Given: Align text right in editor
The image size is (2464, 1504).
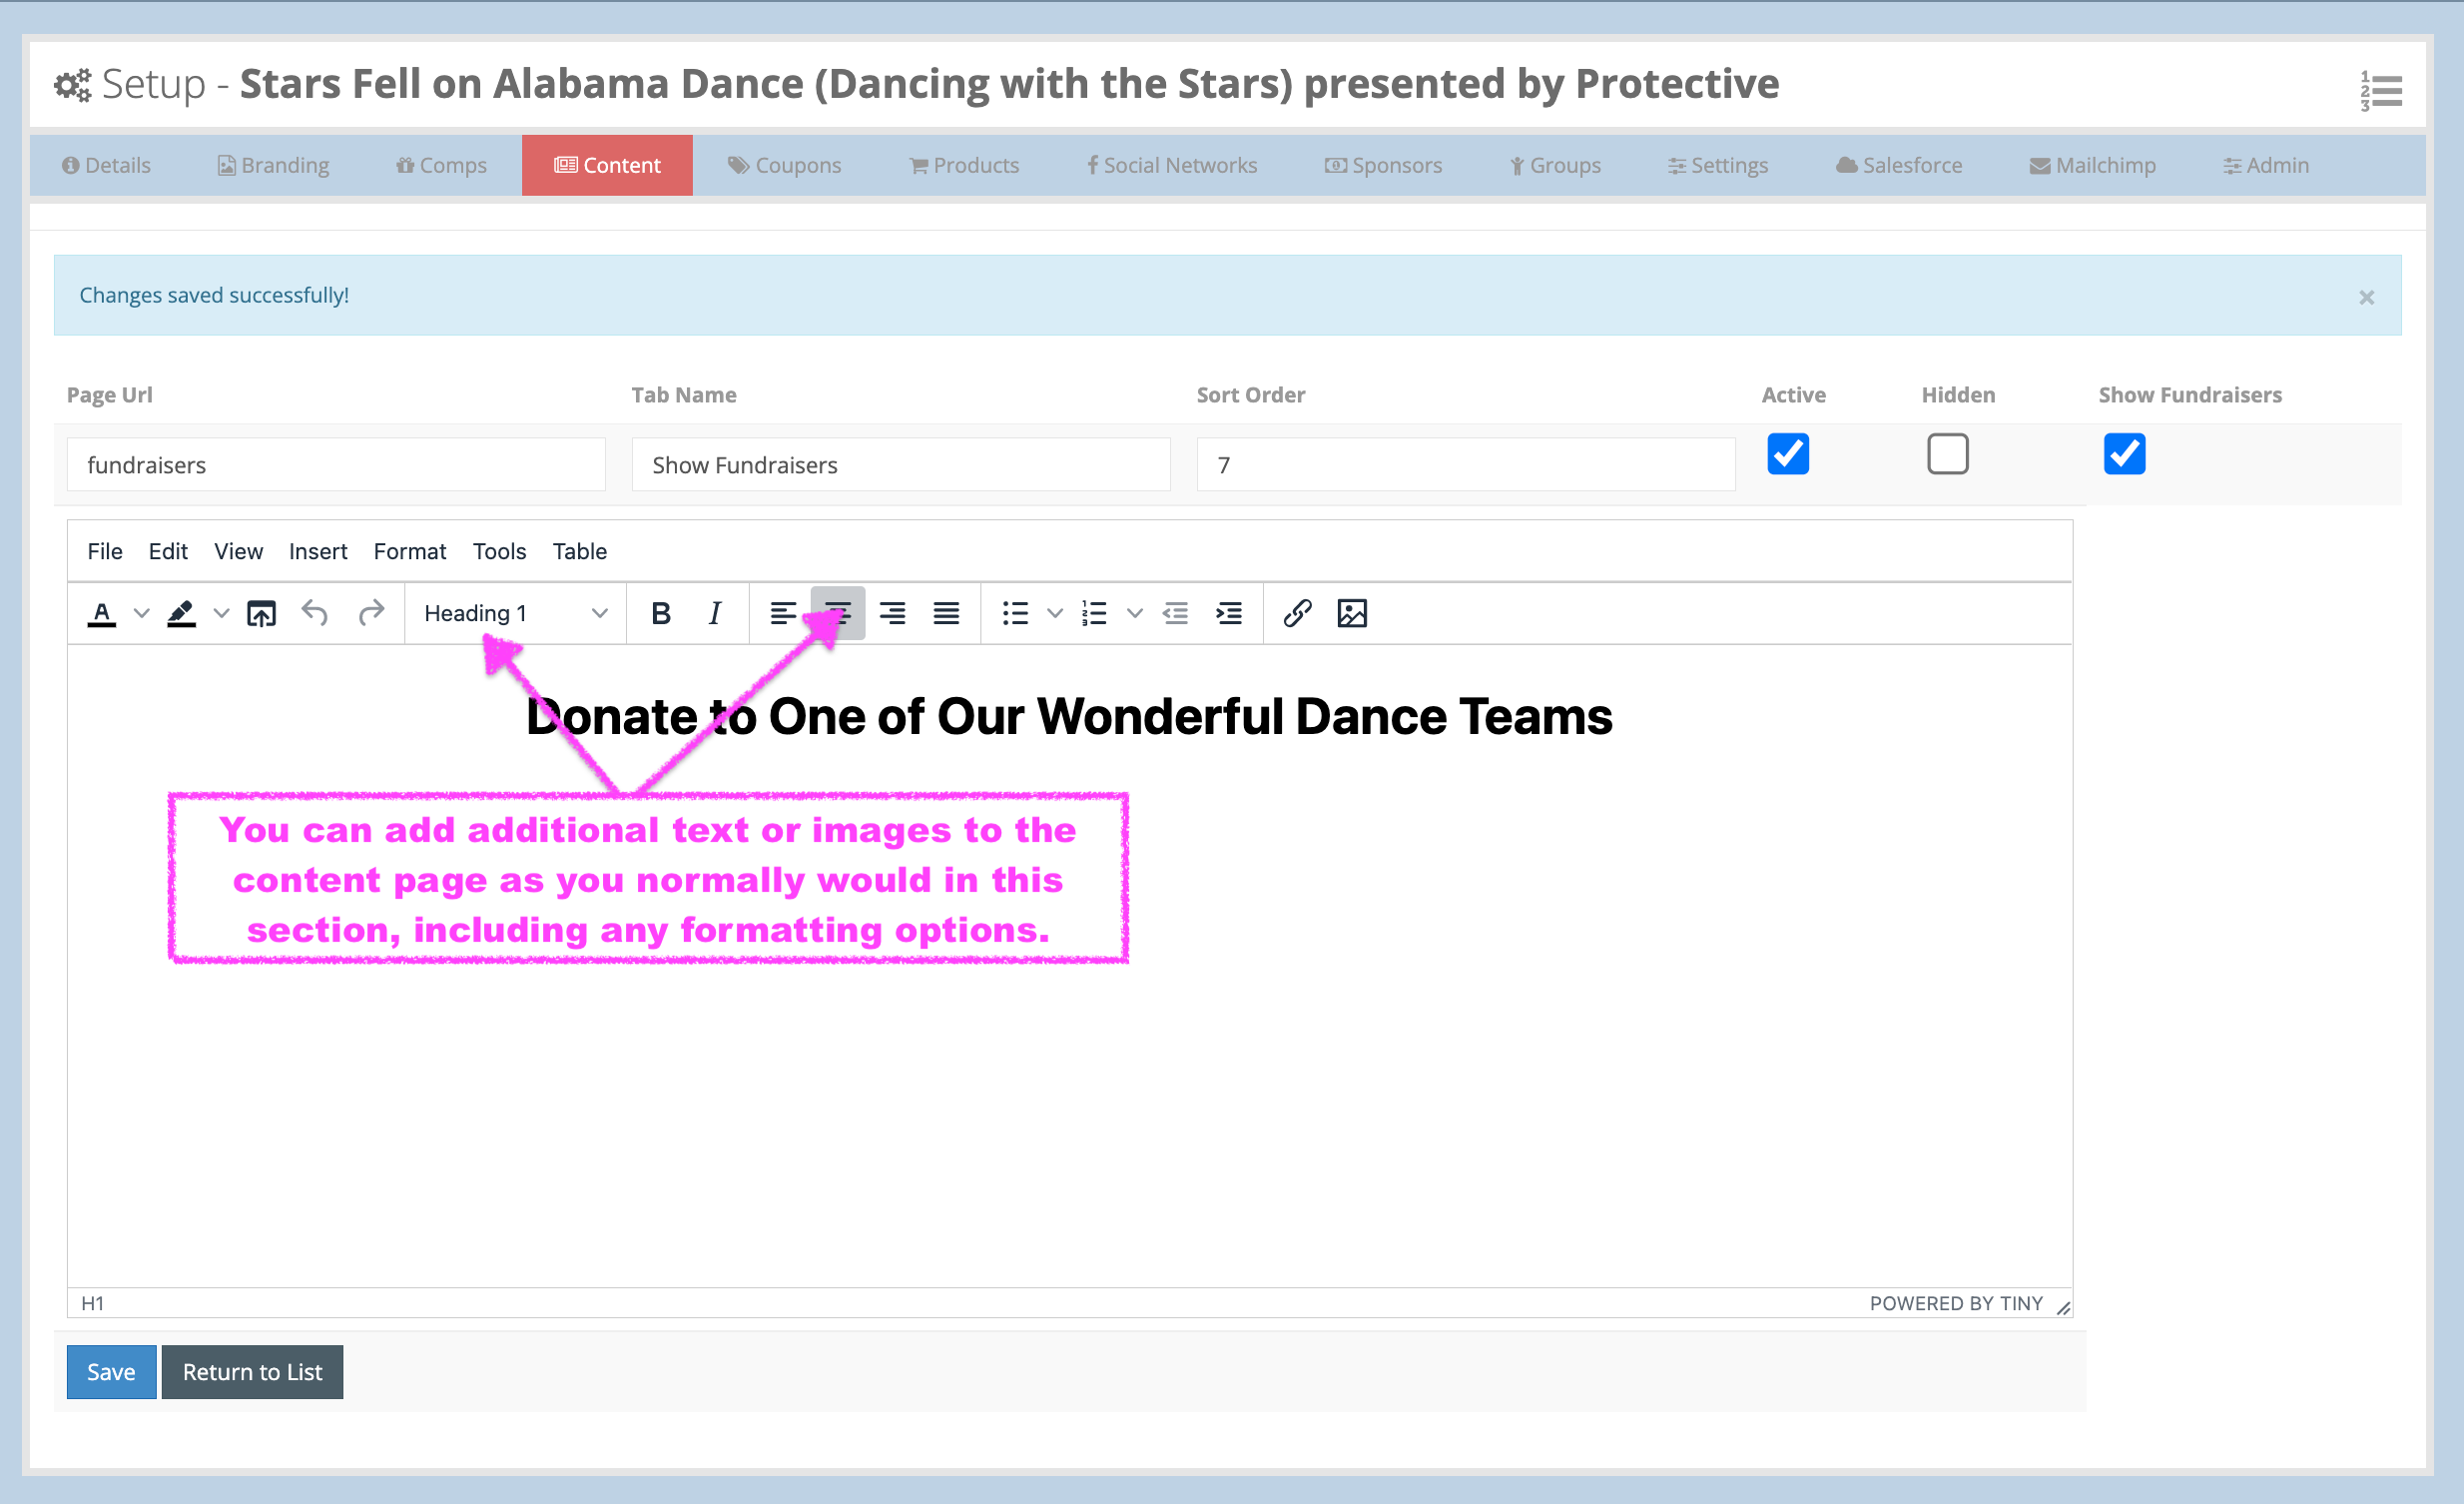Looking at the screenshot, I should tap(892, 613).
